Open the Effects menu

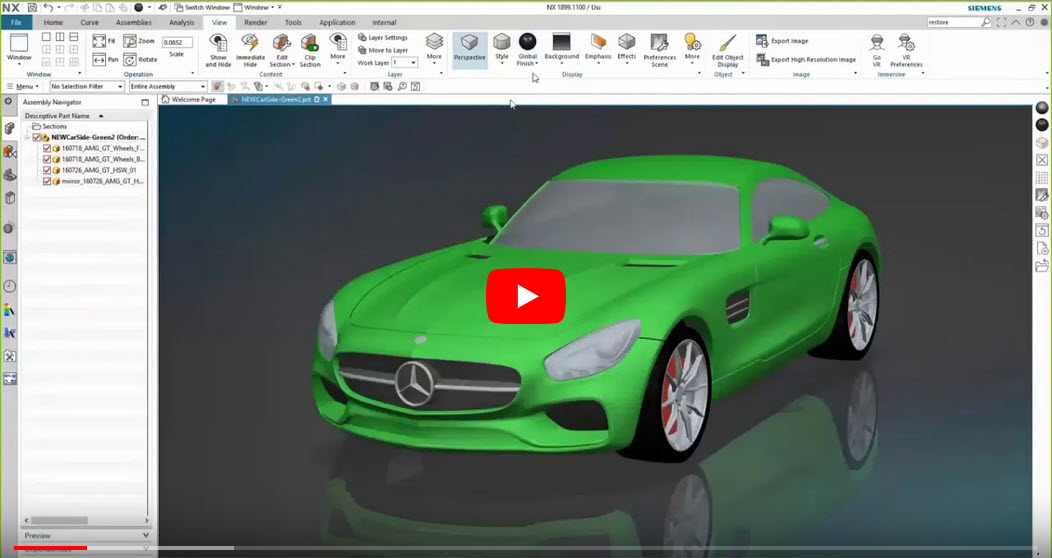point(627,47)
